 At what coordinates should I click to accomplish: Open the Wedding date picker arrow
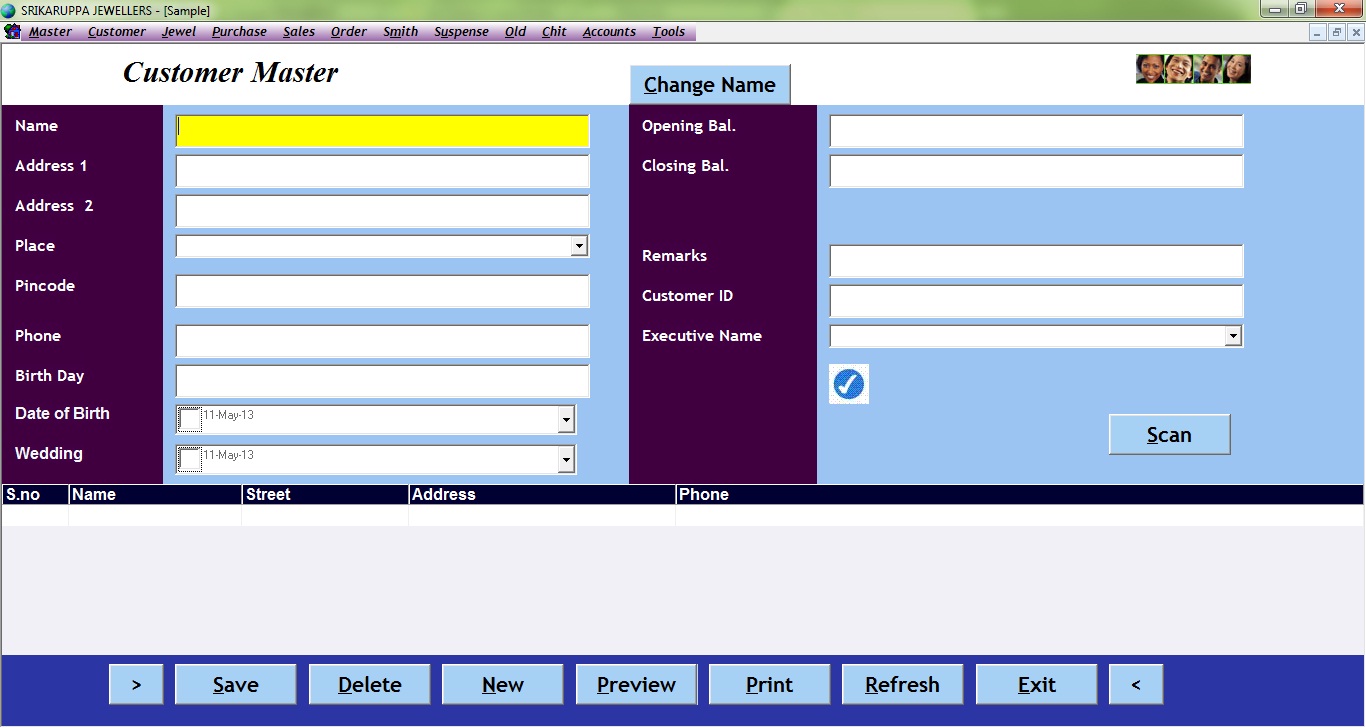[566, 460]
